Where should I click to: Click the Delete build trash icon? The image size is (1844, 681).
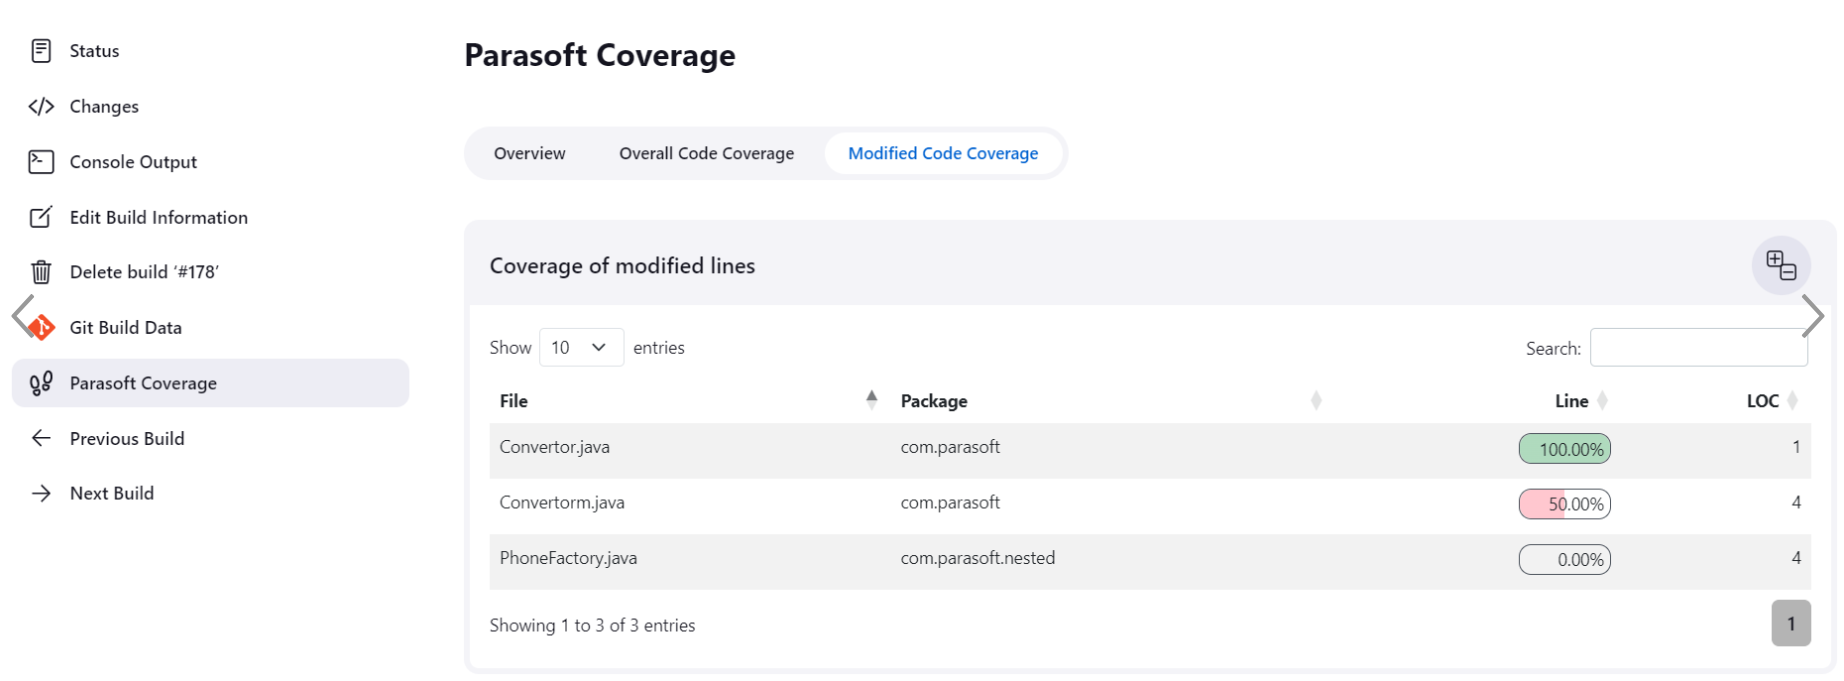41,272
